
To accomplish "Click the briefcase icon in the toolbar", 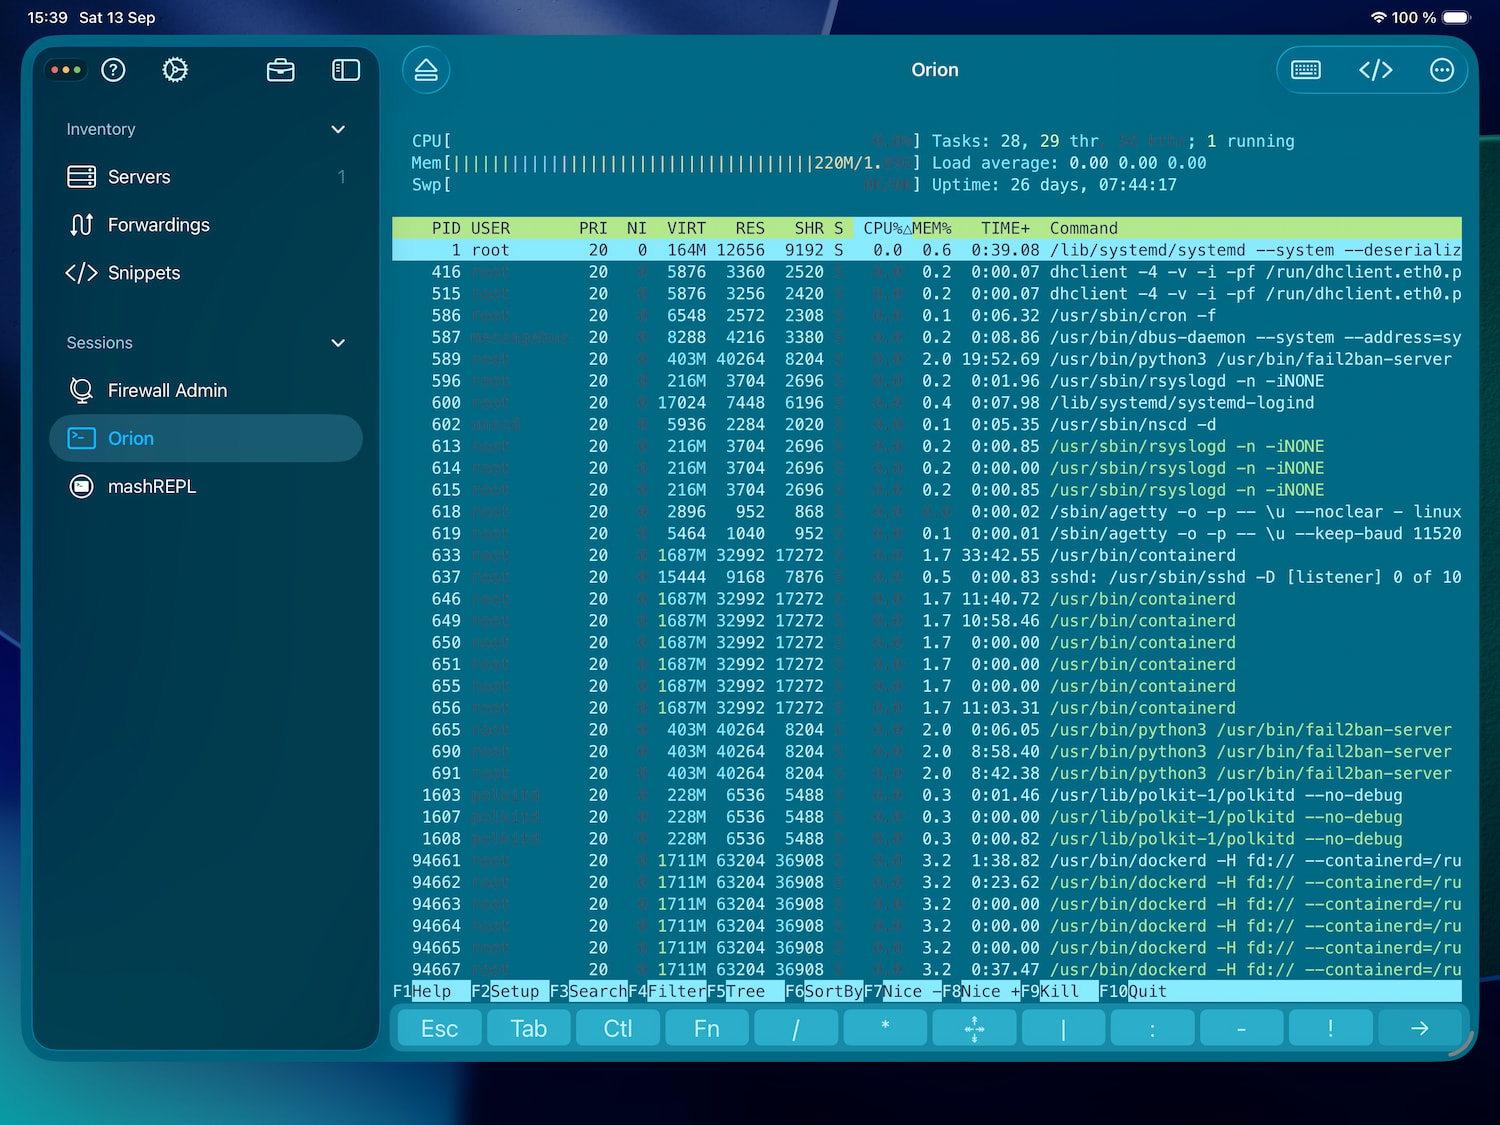I will (281, 70).
